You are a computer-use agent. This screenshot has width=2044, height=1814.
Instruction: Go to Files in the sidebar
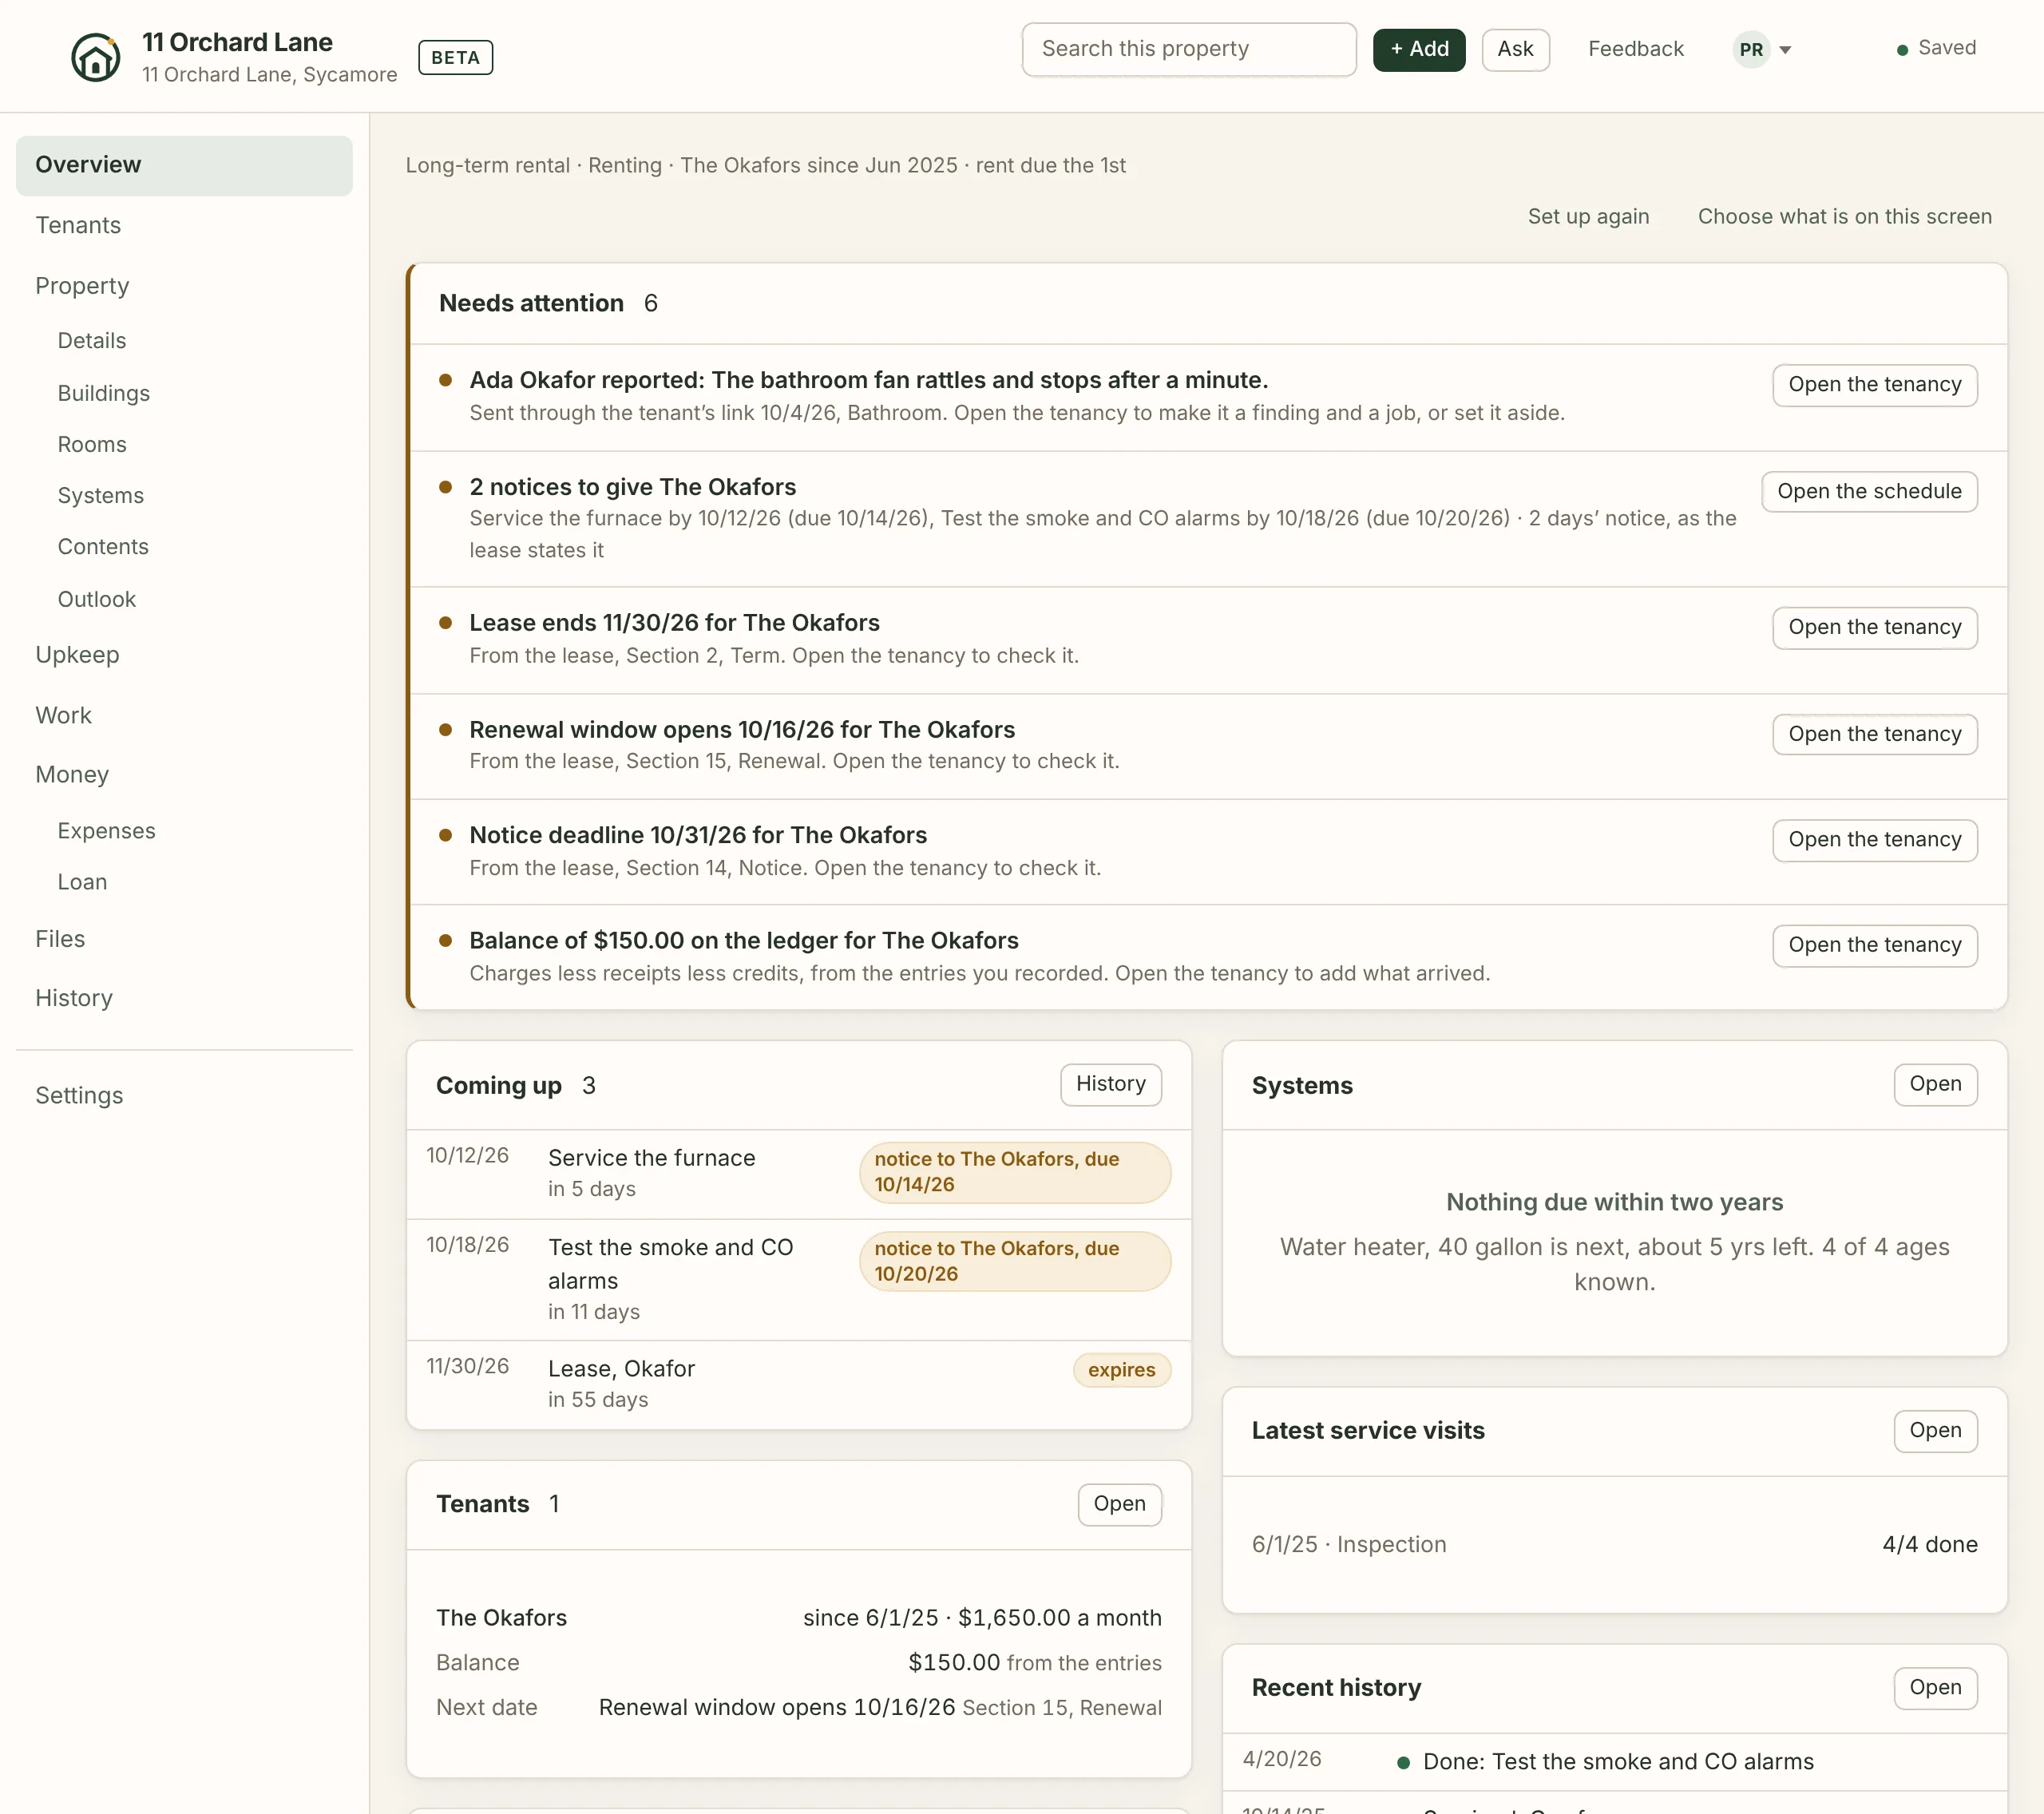pos(60,939)
